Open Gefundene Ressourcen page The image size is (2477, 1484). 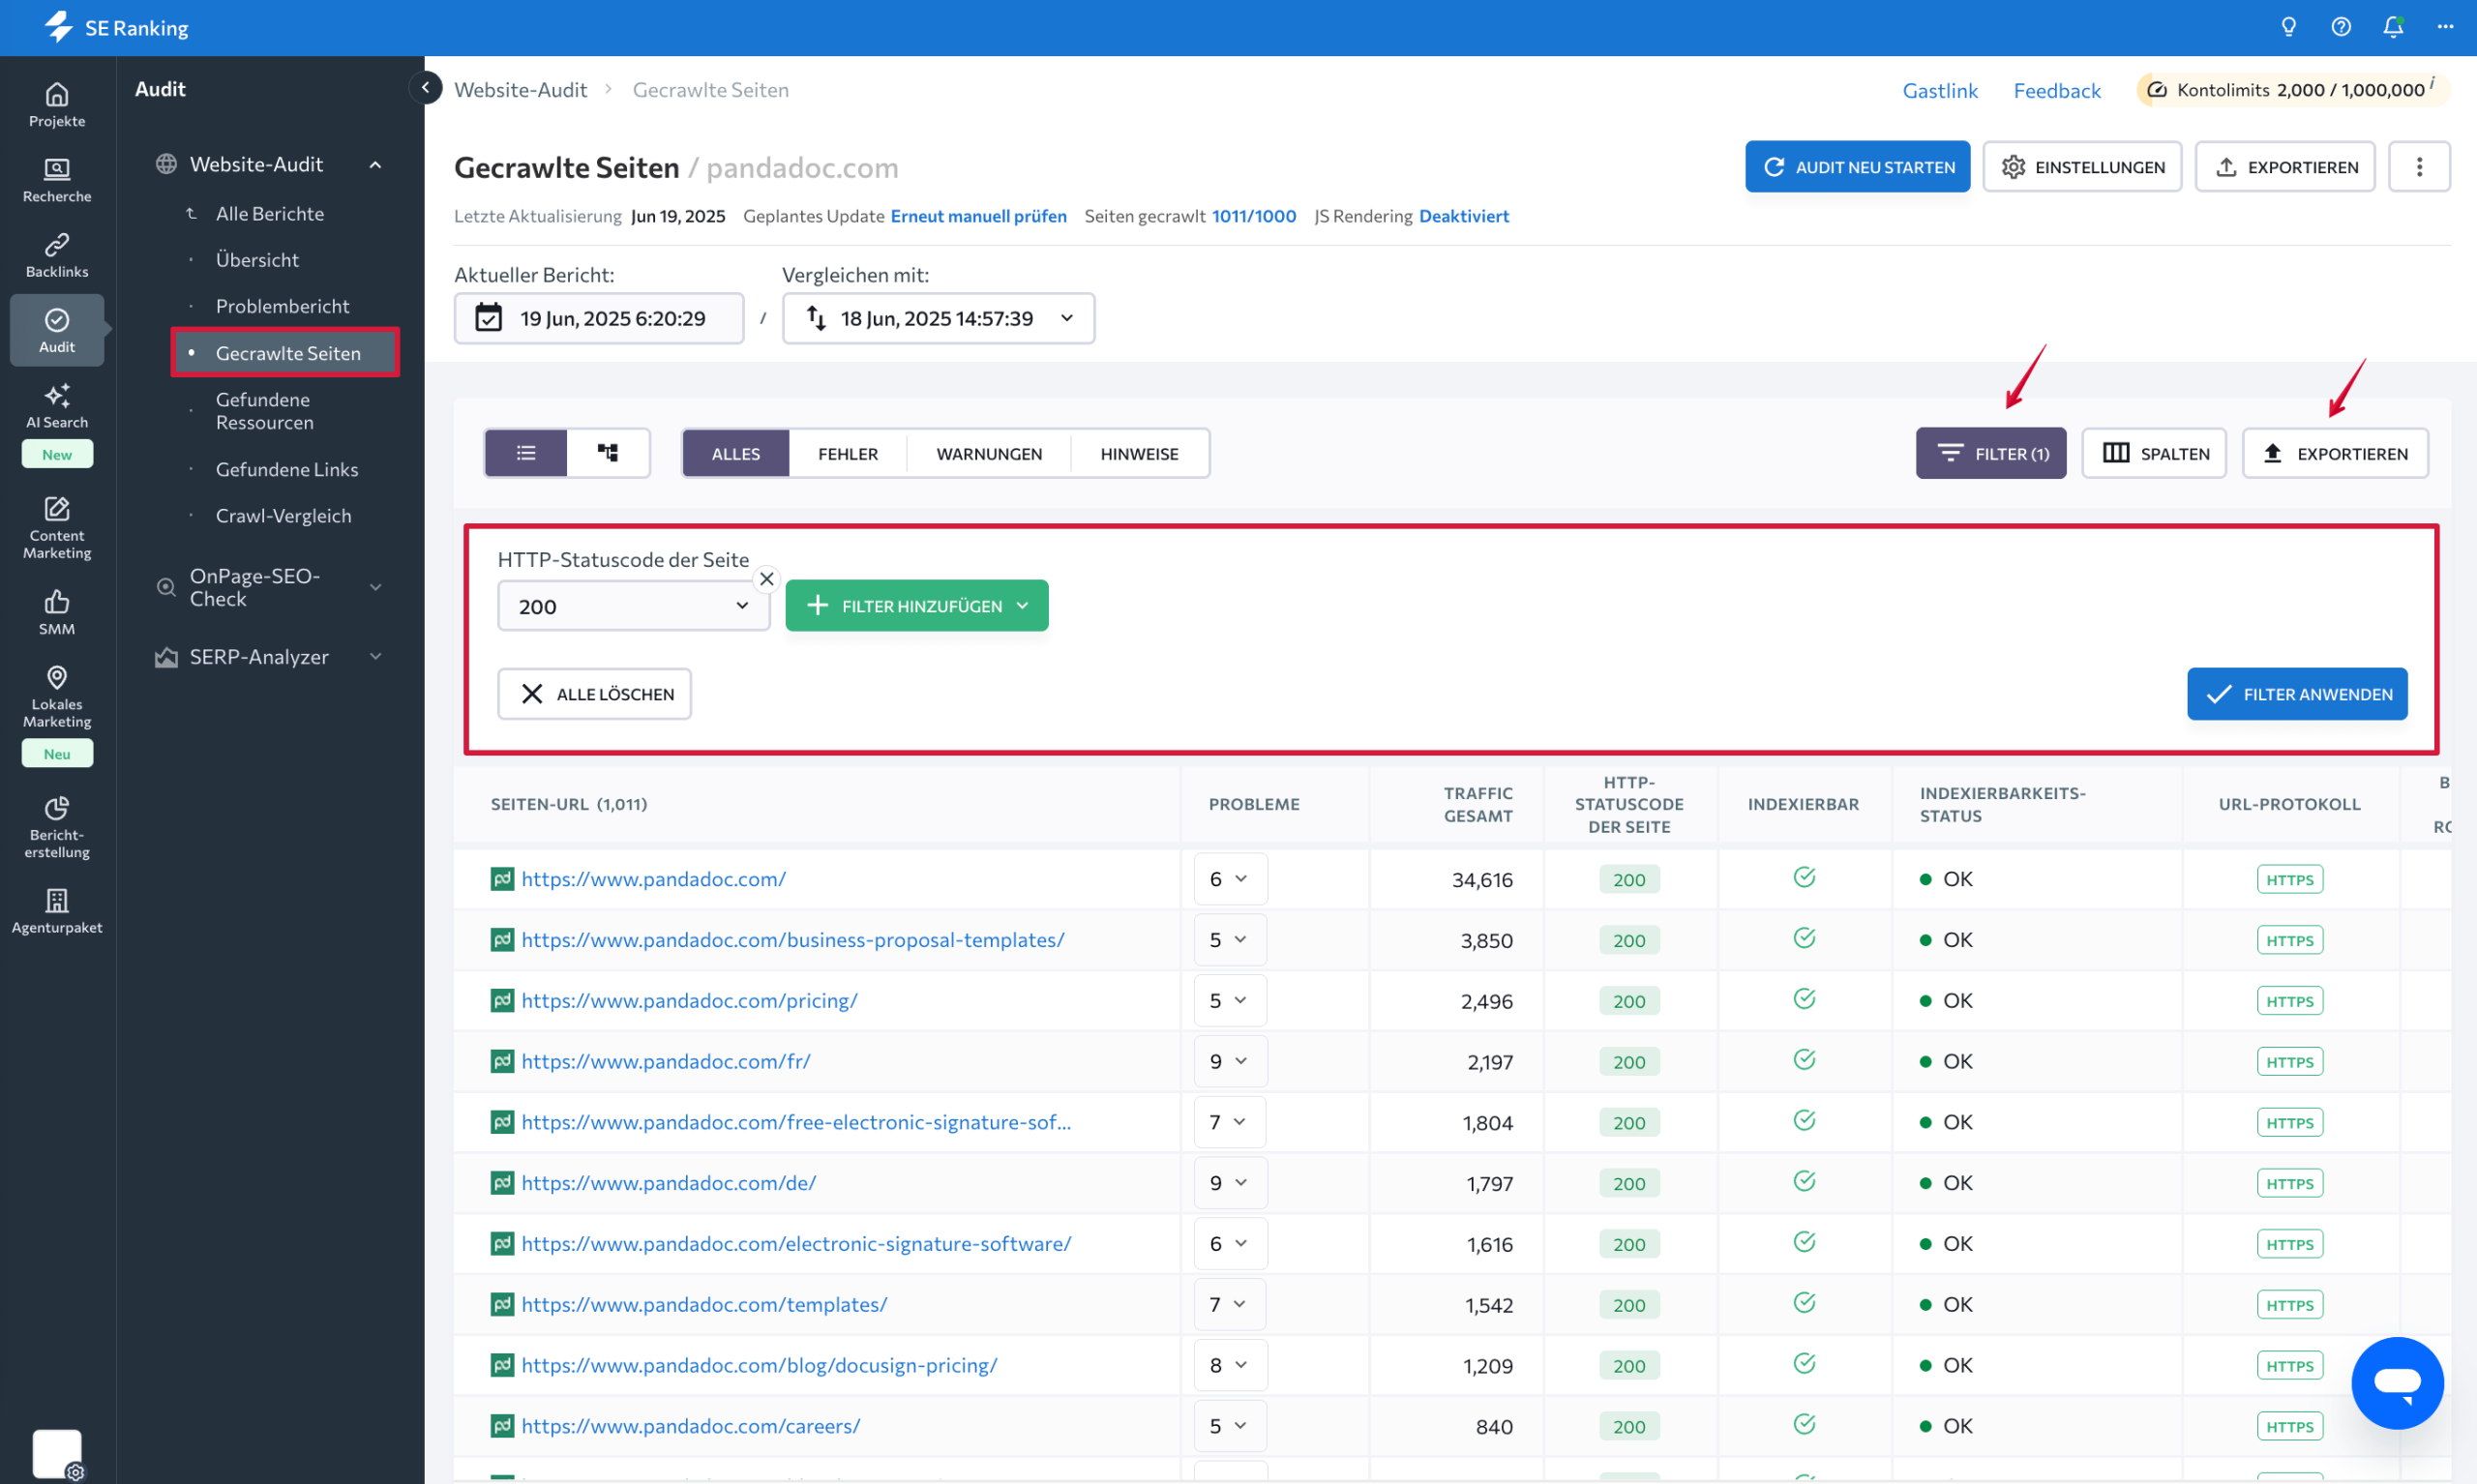265,410
